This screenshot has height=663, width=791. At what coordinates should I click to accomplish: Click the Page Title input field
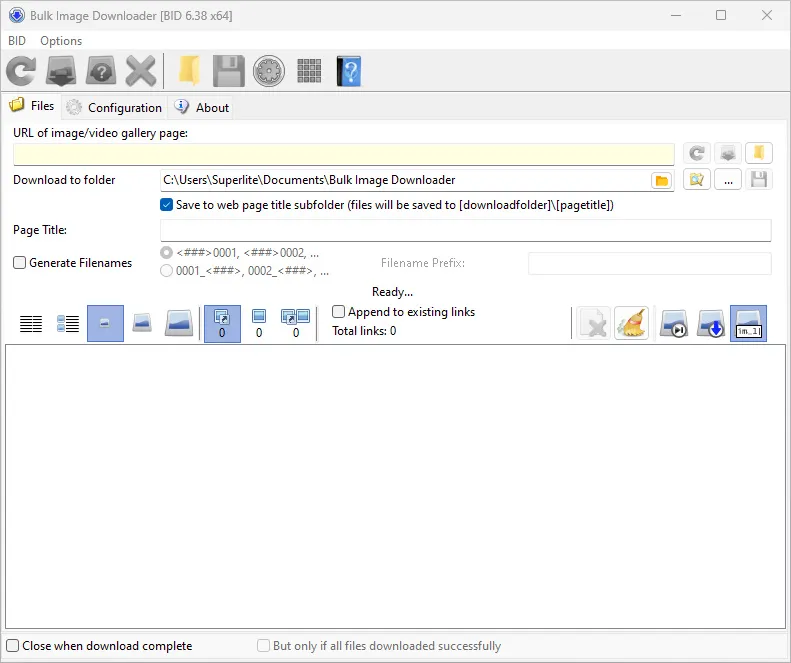[x=466, y=230]
